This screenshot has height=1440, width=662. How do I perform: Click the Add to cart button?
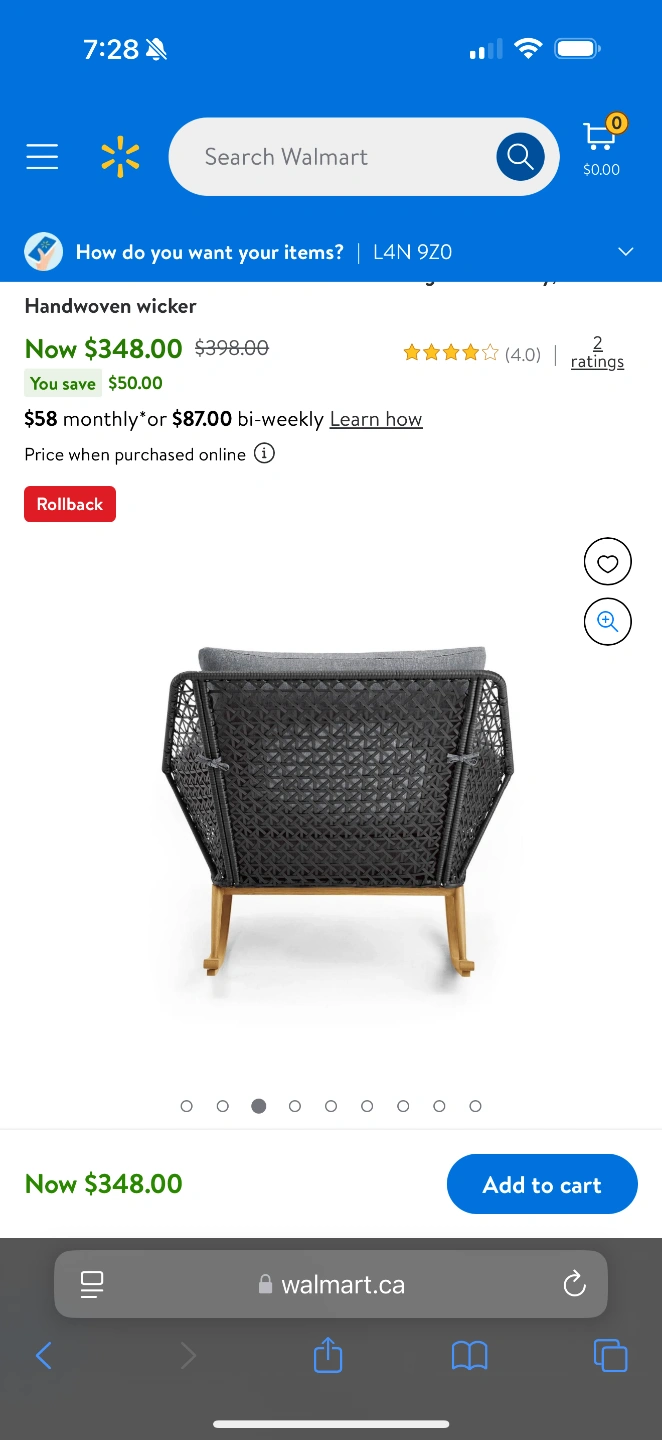click(x=542, y=1184)
